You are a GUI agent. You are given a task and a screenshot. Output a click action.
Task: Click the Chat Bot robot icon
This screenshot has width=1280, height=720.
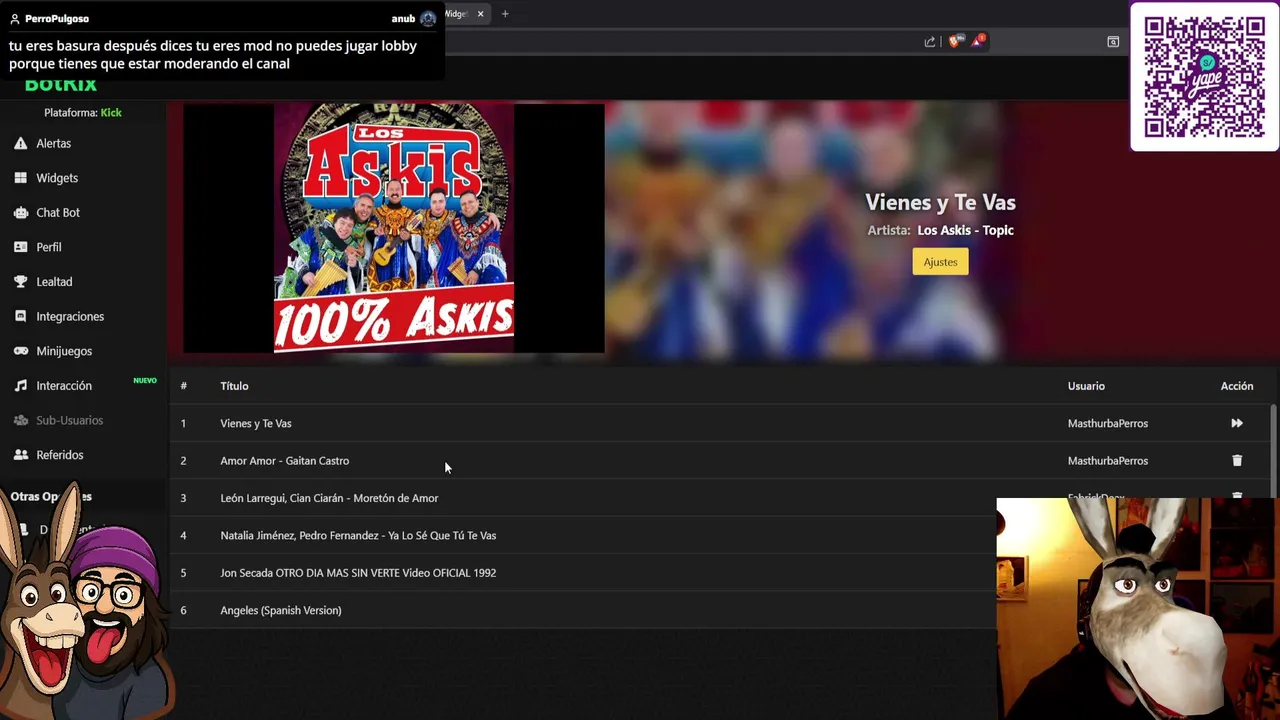20,212
